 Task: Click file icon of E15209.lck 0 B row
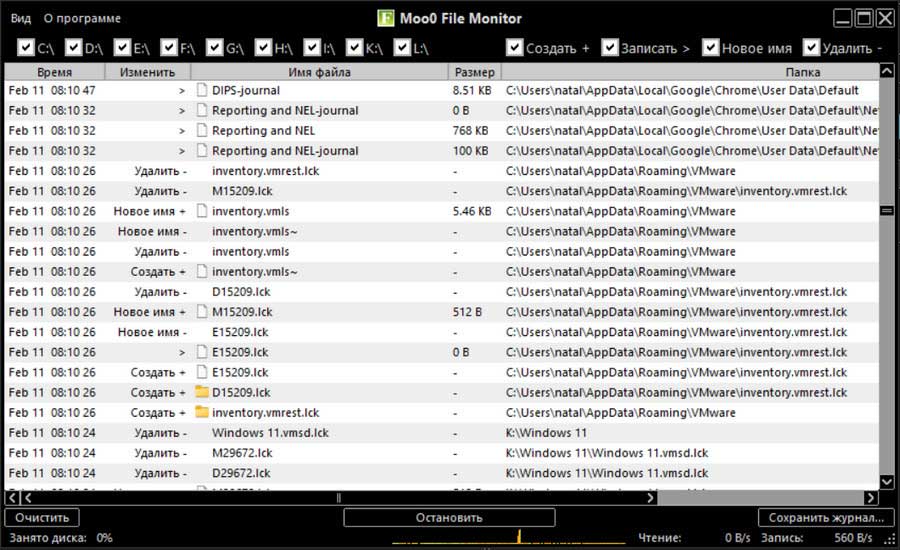[201, 352]
